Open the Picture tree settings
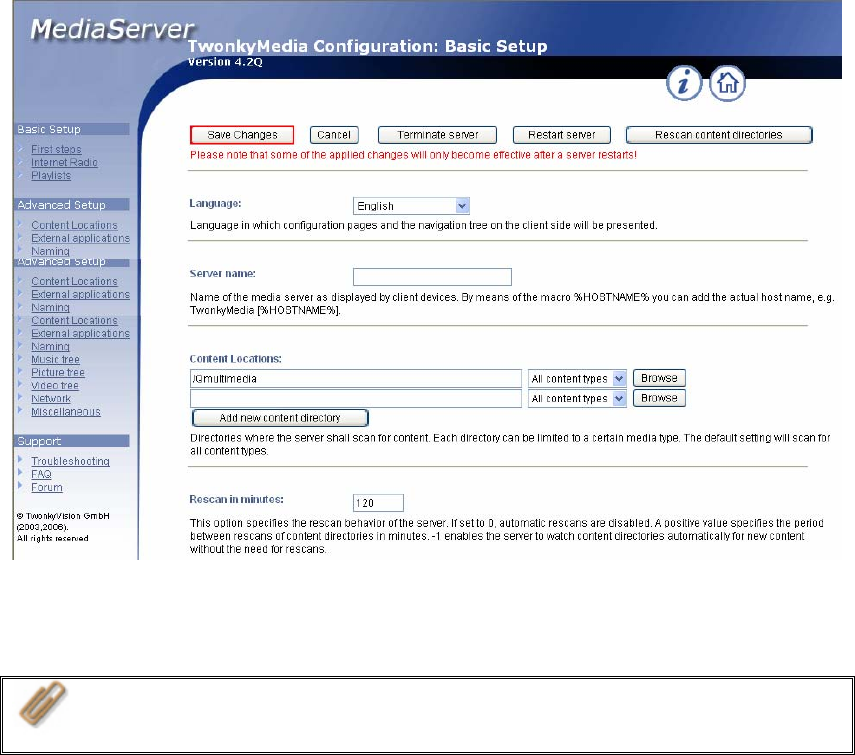 (x=58, y=373)
